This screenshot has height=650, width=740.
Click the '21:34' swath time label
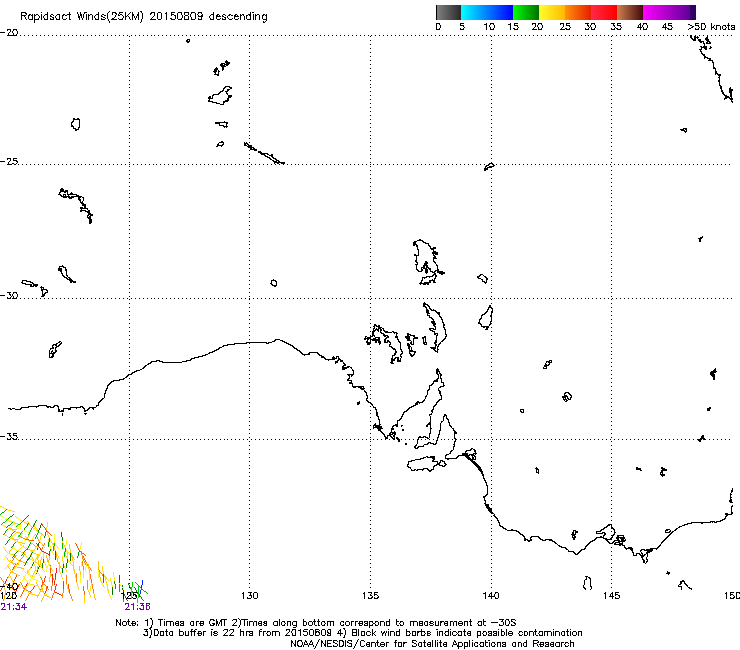click(x=14, y=607)
